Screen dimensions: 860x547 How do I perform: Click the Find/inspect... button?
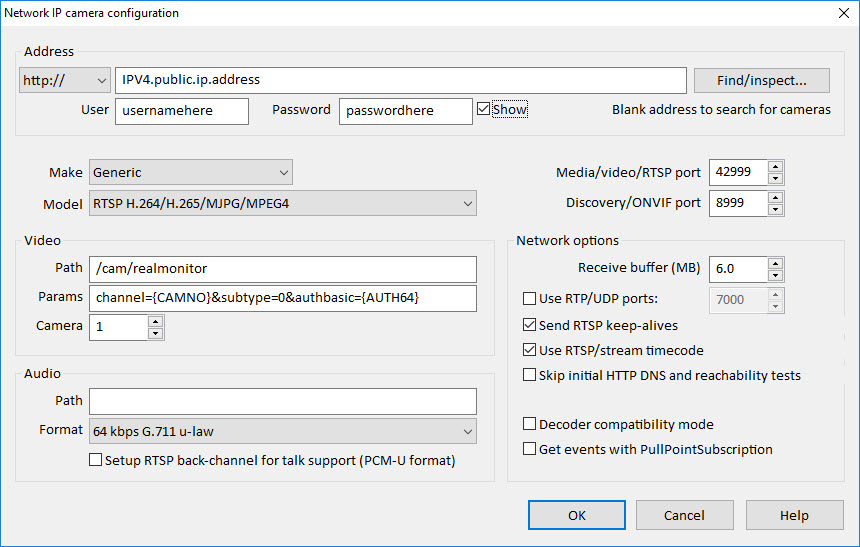(761, 81)
